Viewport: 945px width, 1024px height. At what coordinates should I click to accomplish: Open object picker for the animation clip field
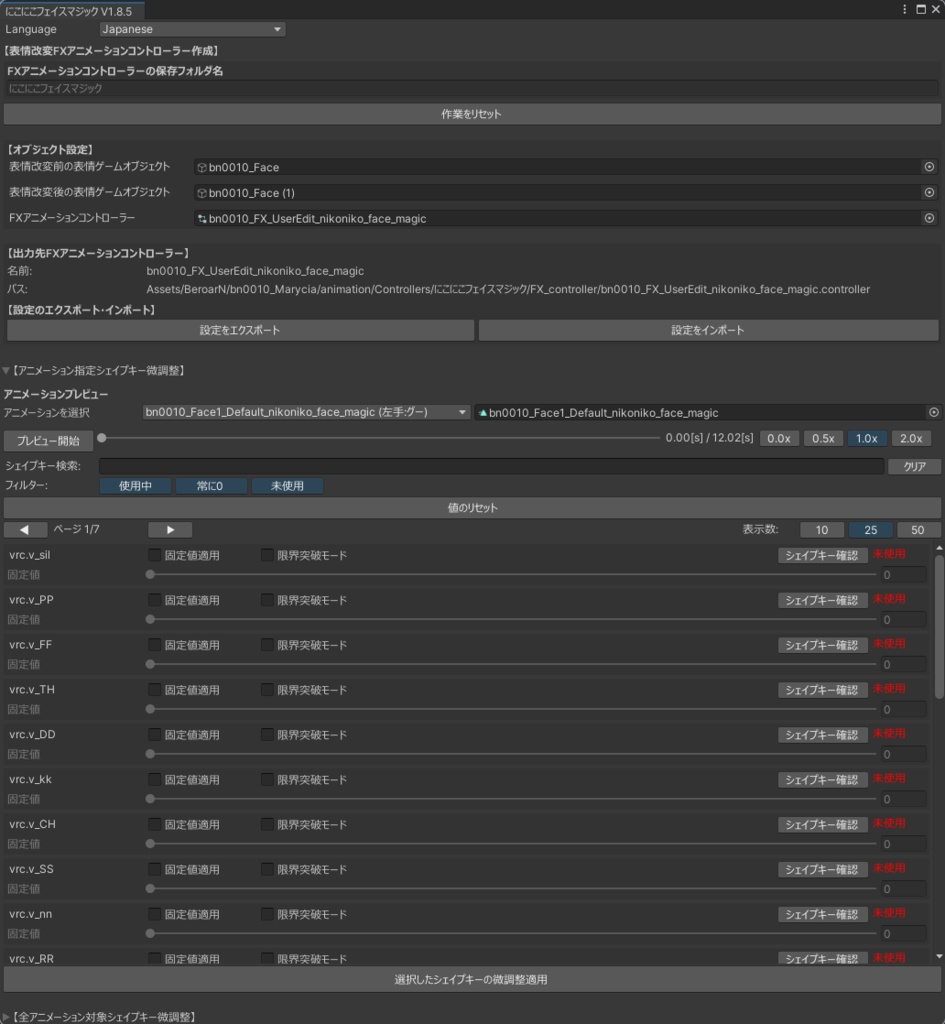(x=933, y=412)
